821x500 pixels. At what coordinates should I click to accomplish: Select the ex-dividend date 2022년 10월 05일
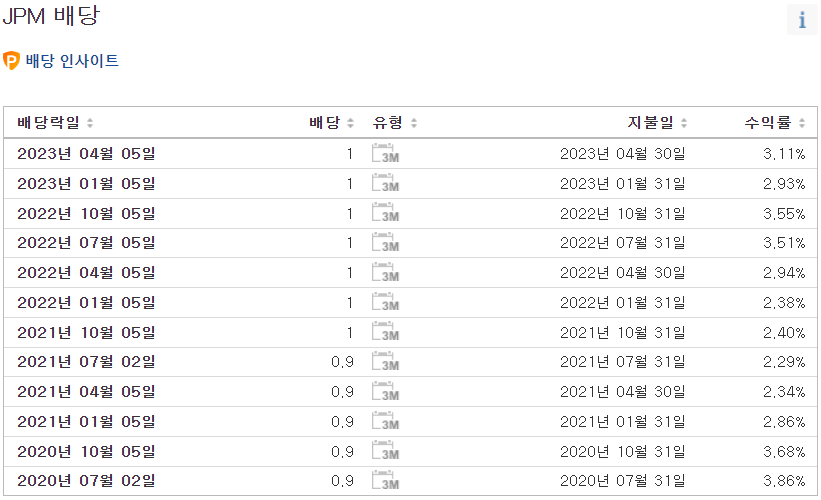click(86, 213)
